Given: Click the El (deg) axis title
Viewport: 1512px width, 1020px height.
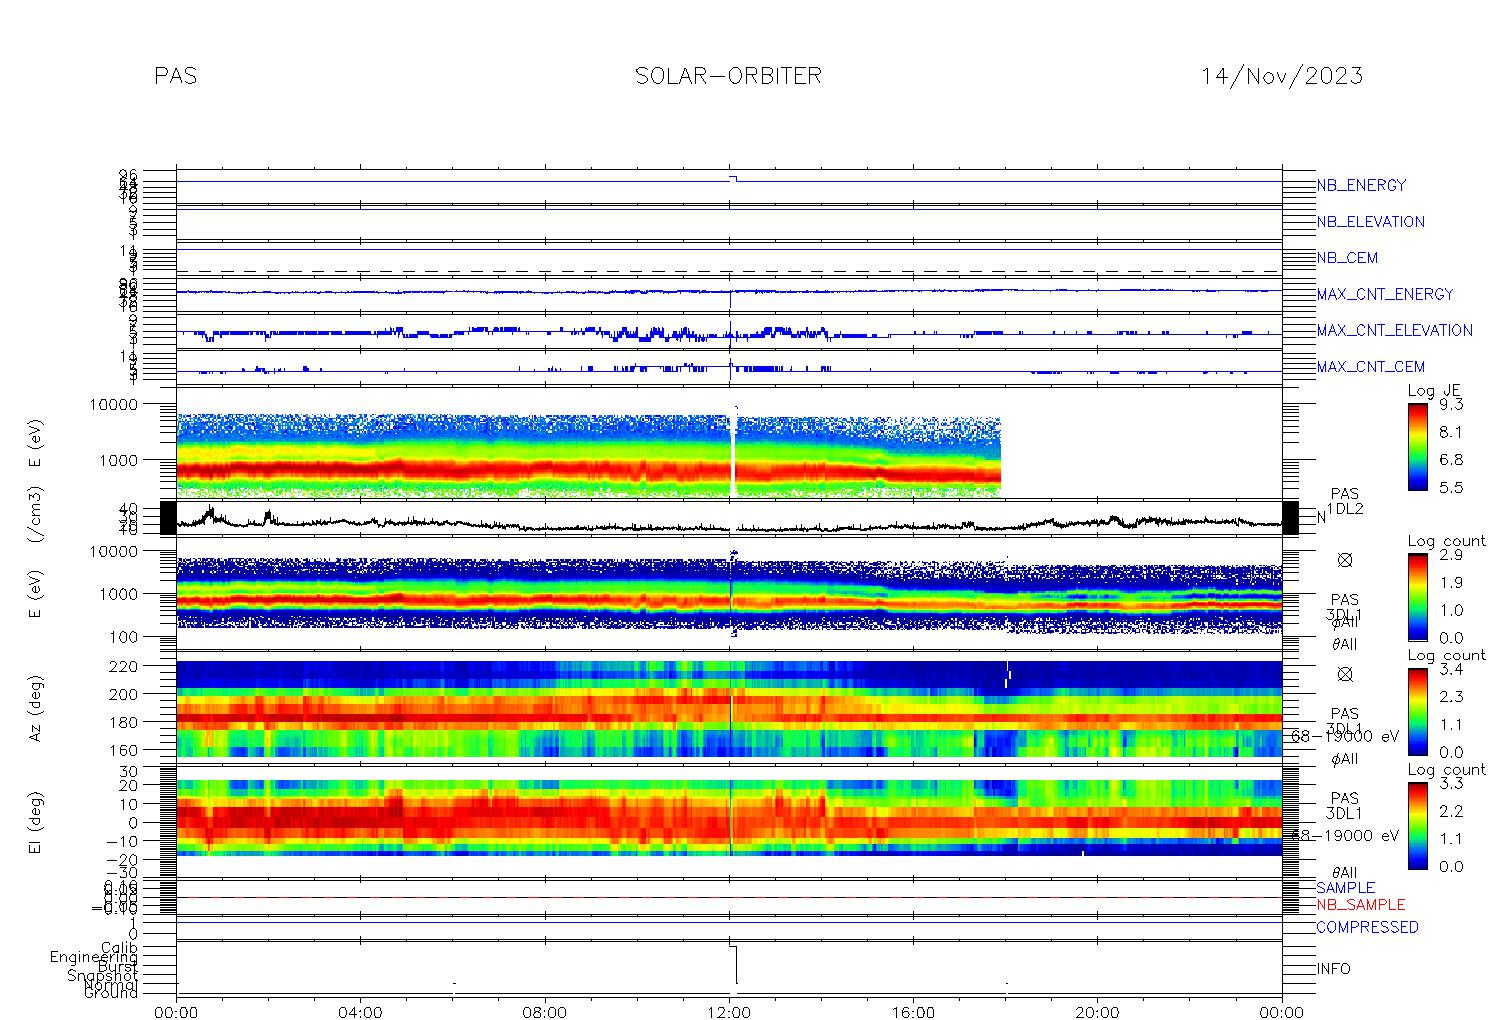Looking at the screenshot, I should pos(35,824).
